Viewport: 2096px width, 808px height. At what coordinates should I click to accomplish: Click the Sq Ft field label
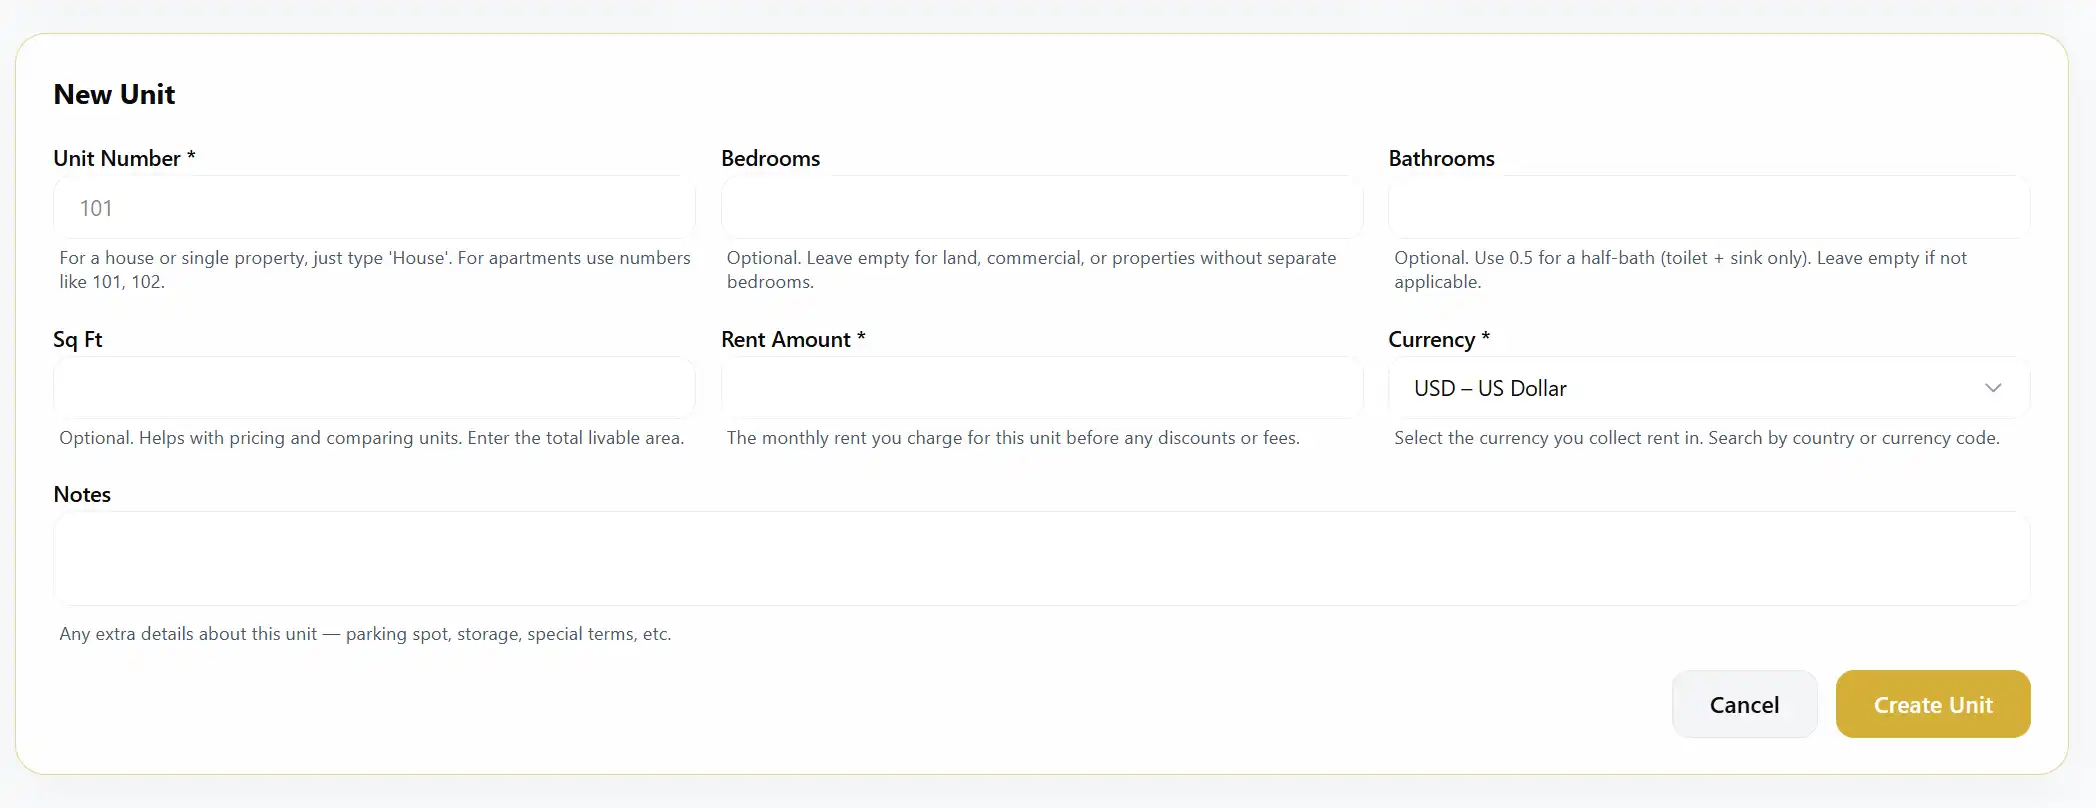[78, 339]
